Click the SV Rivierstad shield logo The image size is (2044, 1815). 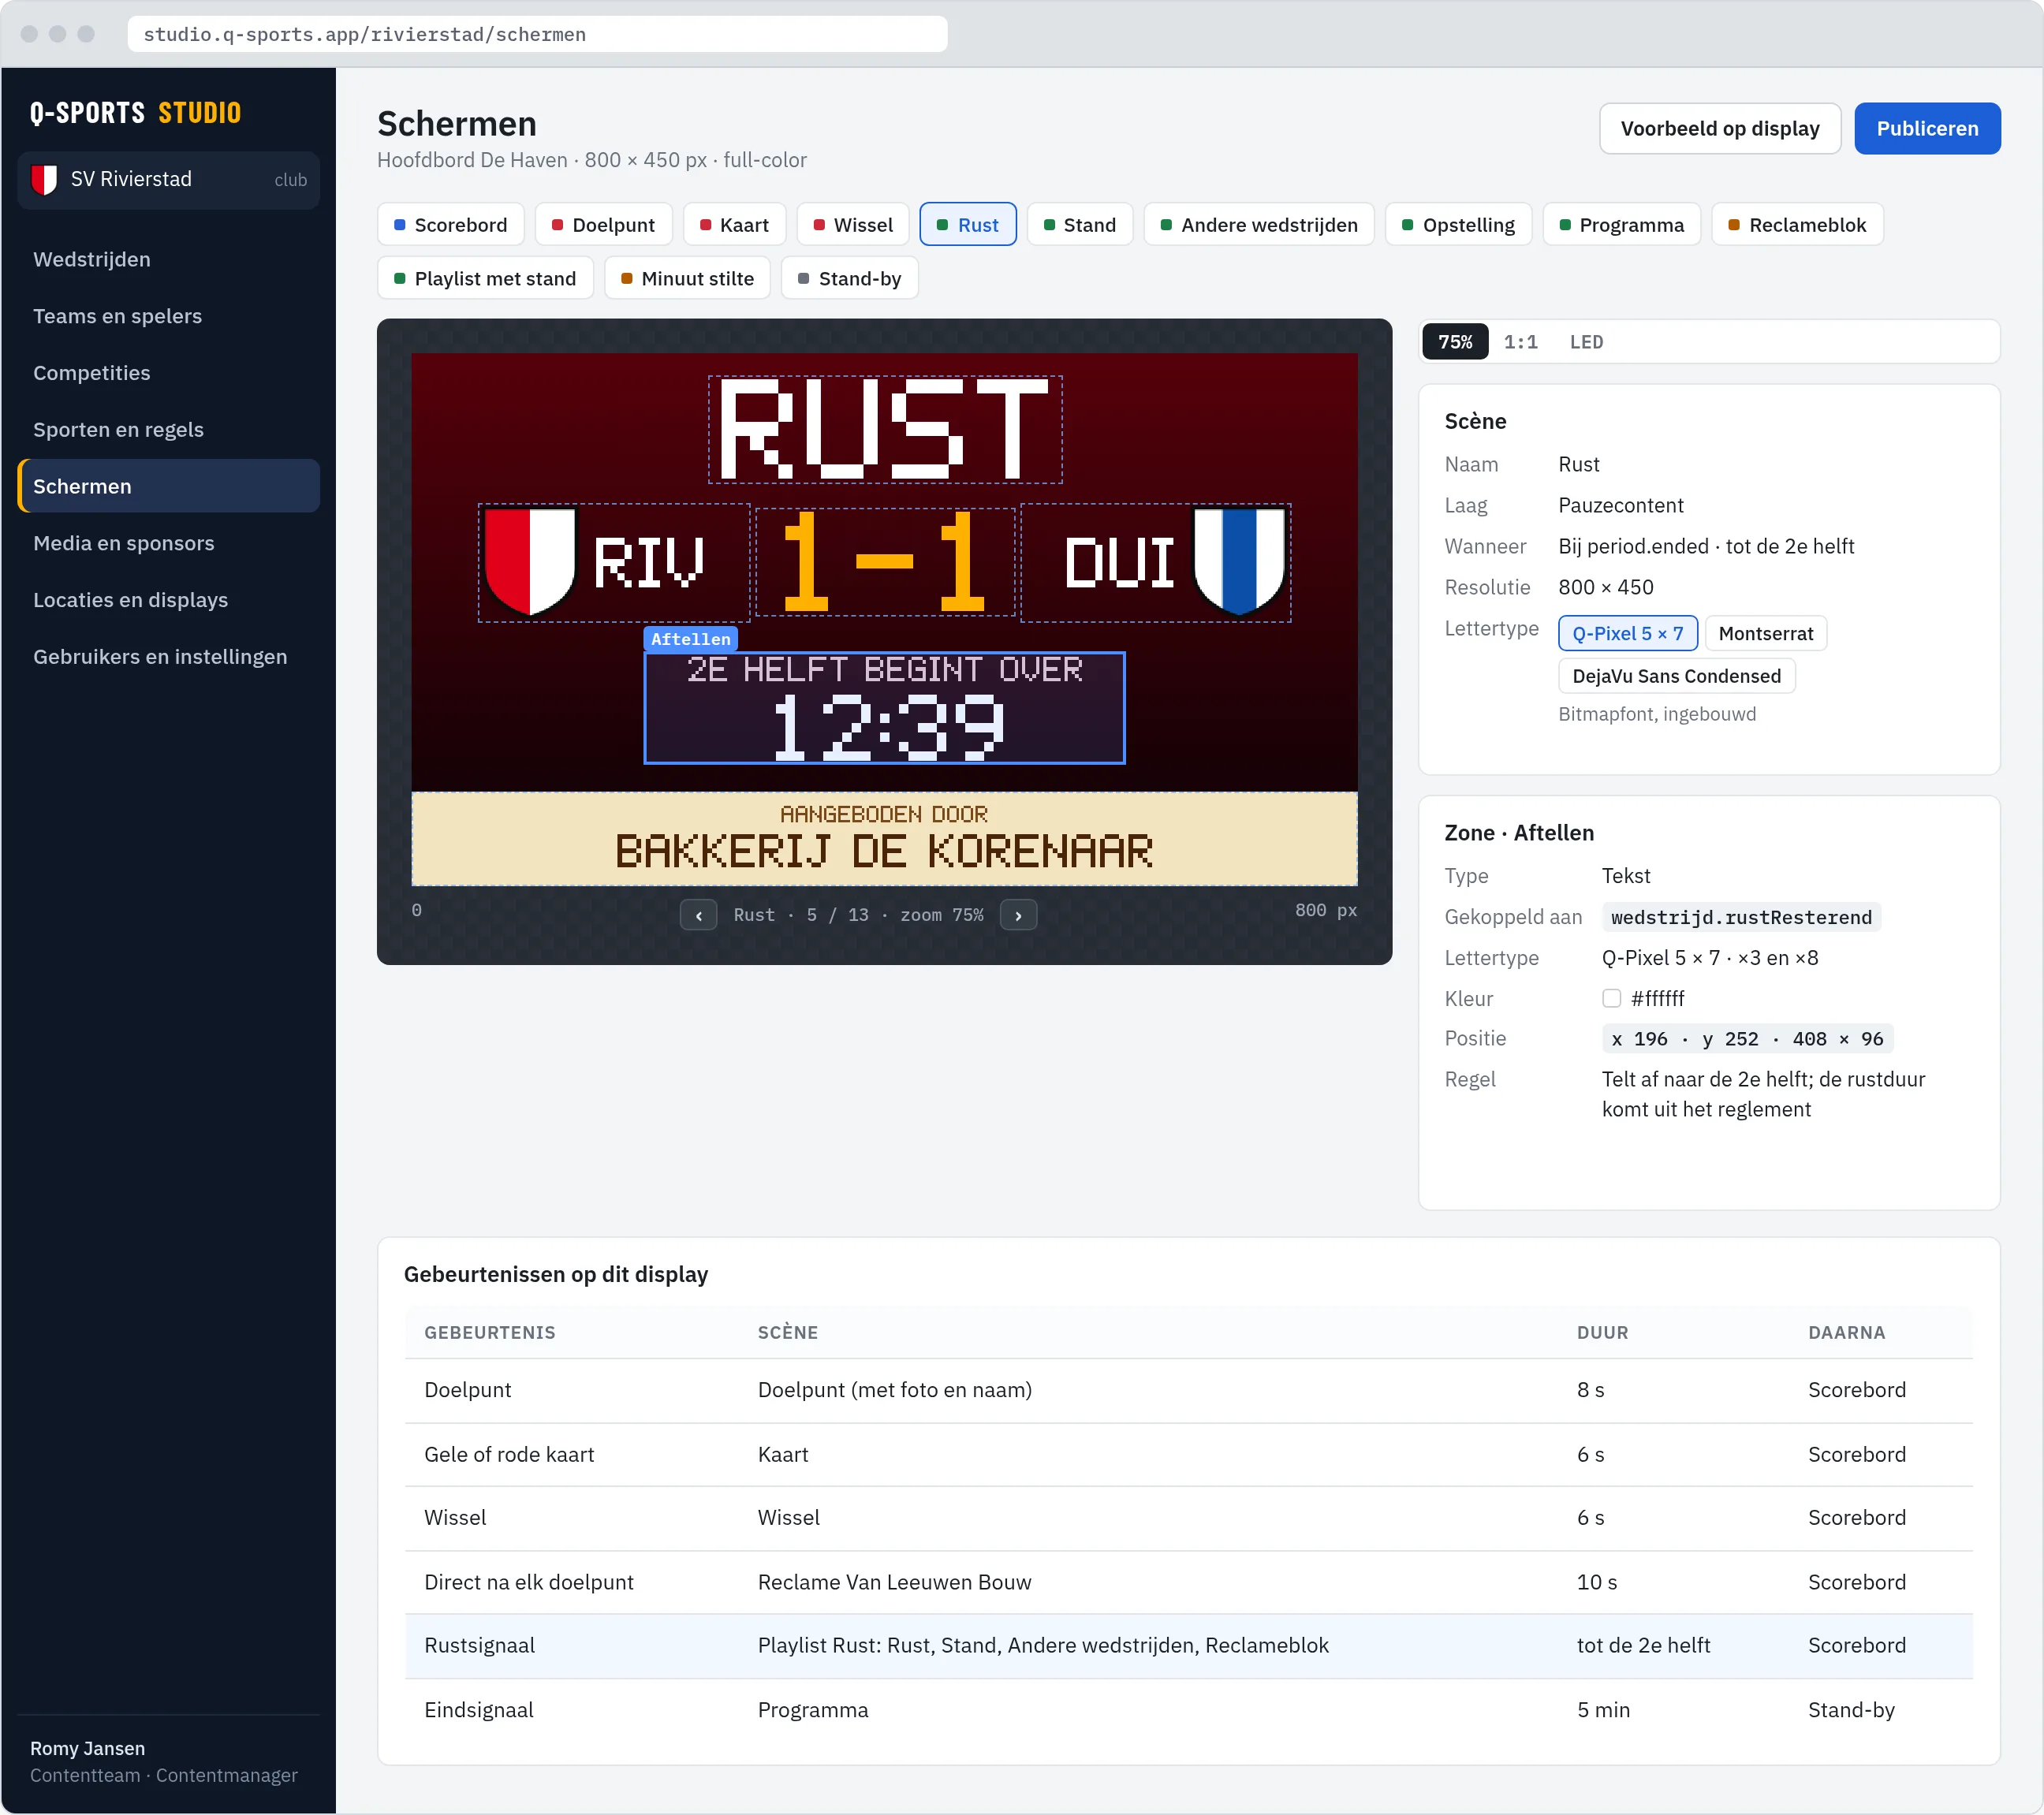[44, 179]
